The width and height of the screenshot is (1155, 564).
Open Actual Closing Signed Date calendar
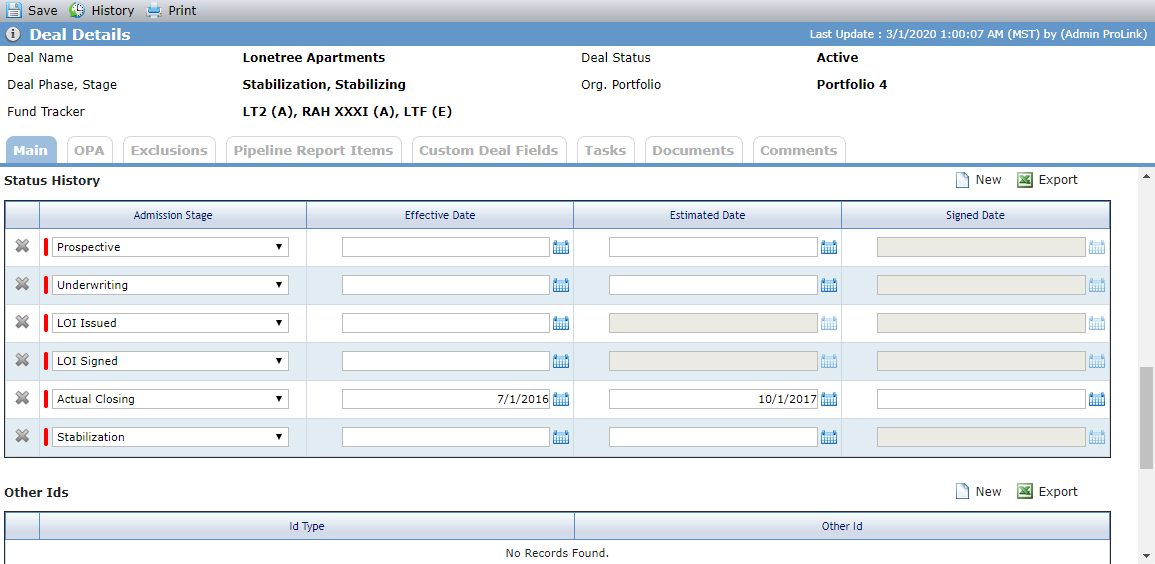click(1097, 399)
